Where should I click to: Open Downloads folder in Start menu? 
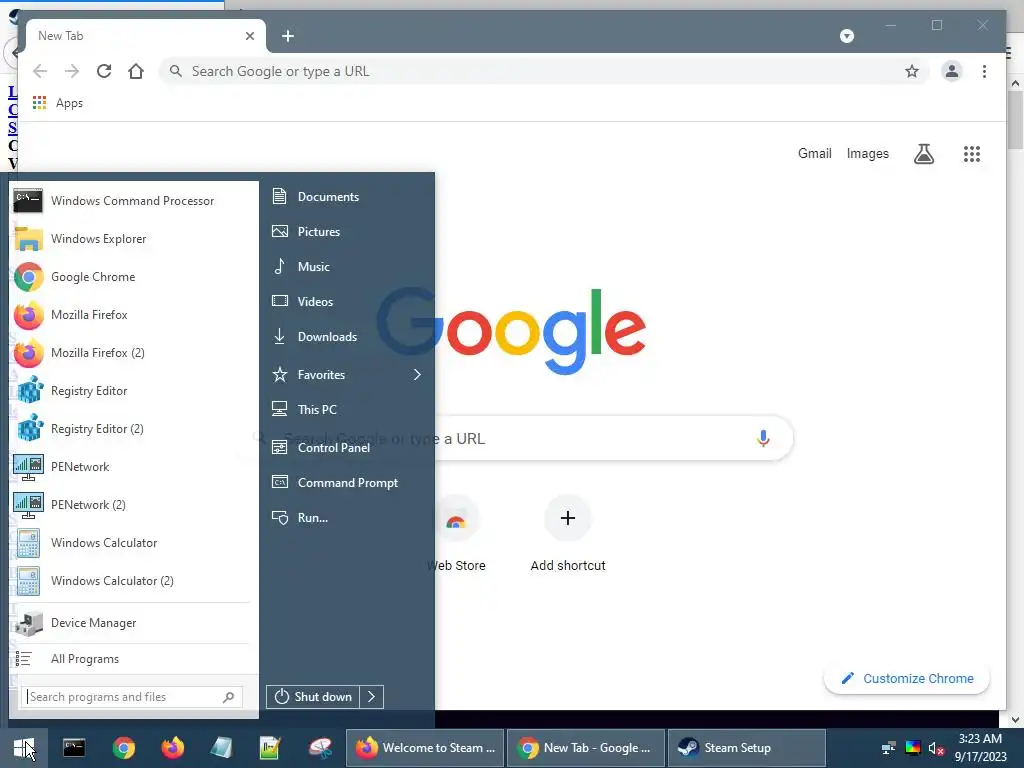tap(347, 337)
